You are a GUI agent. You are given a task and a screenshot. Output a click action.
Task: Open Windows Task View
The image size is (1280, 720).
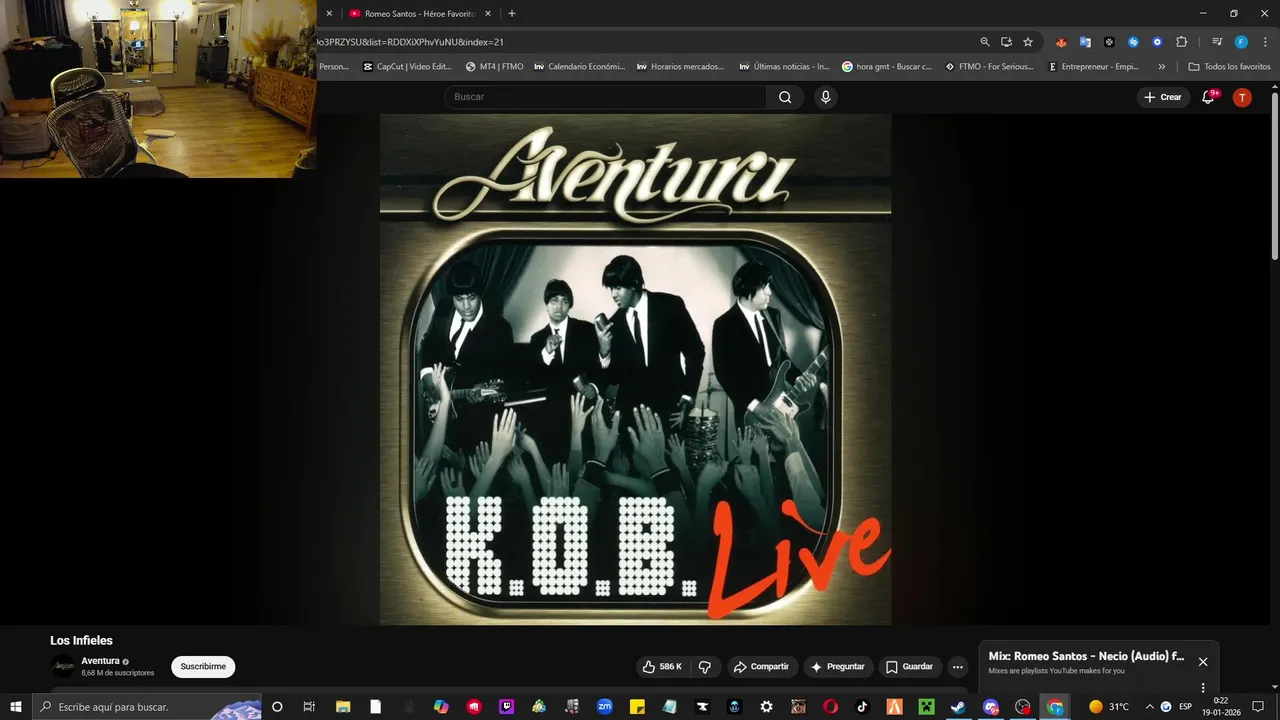tap(309, 707)
